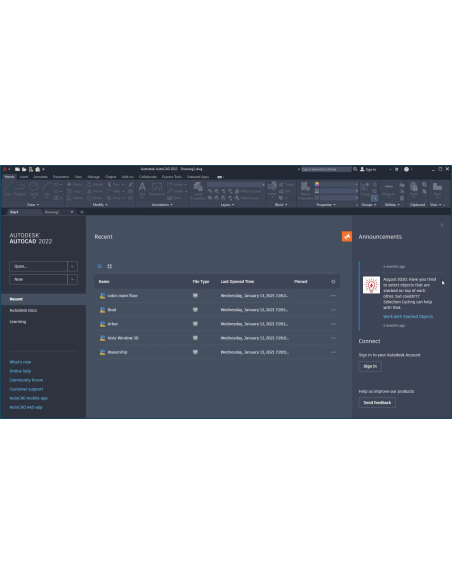Image resolution: width=452 pixels, height=584 pixels.
Task: Expand the Modify panel dropdown
Action: [100, 204]
